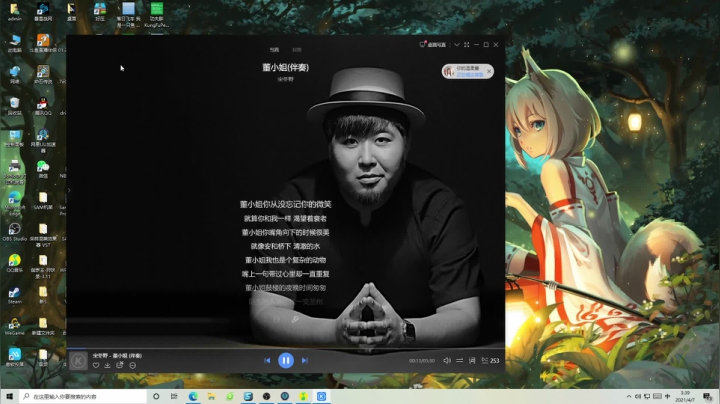Pause the song with the blue pause button
The height and width of the screenshot is (404, 720).
tap(286, 360)
